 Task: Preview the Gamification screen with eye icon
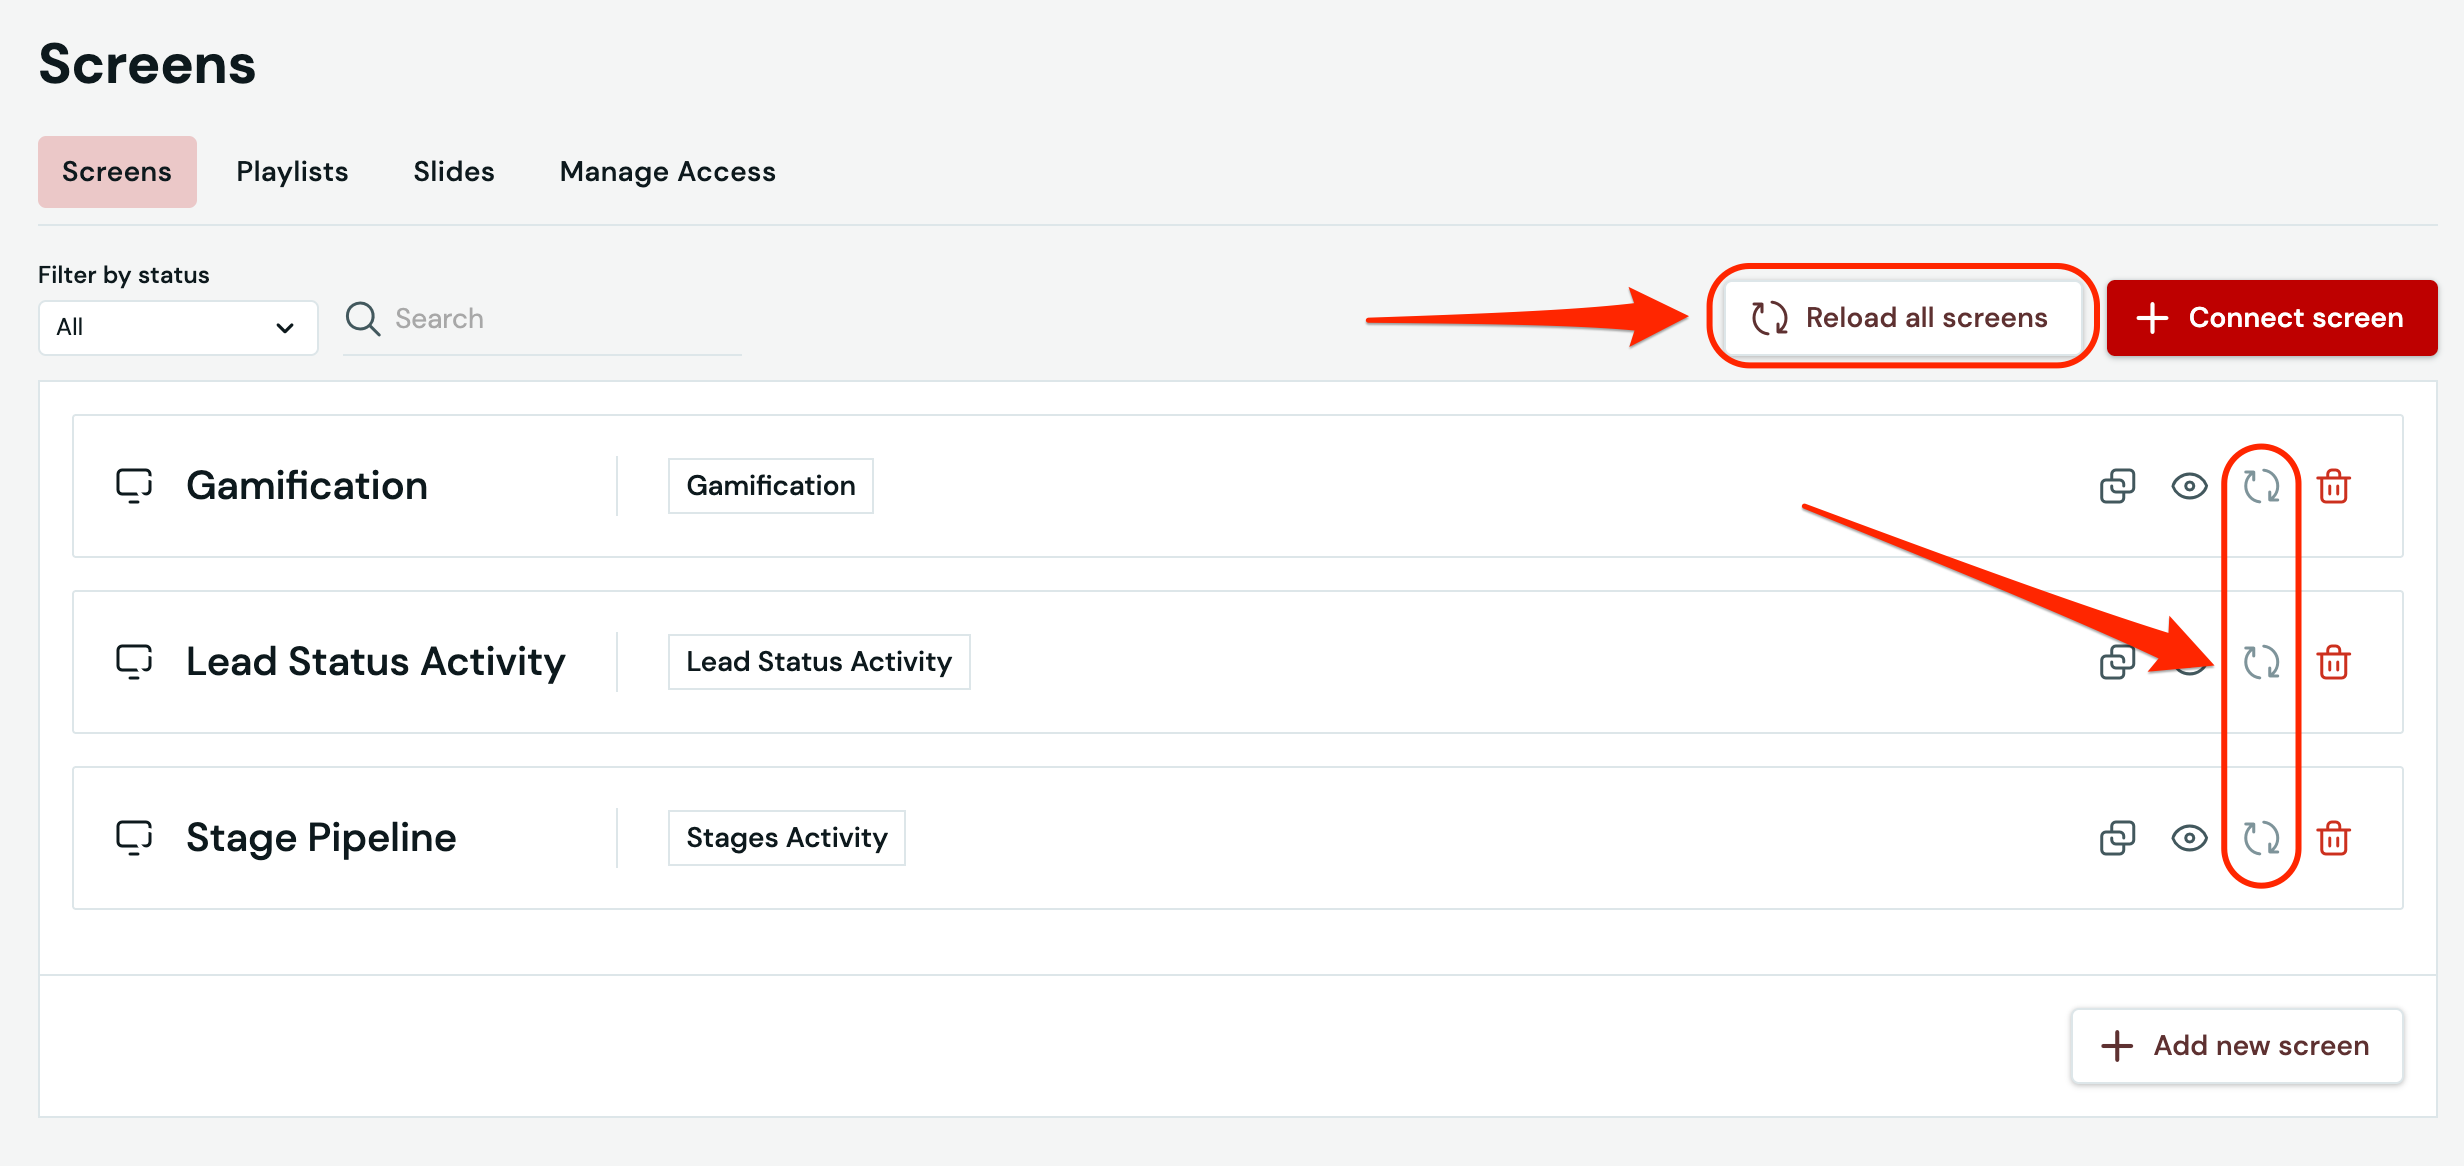[2189, 486]
